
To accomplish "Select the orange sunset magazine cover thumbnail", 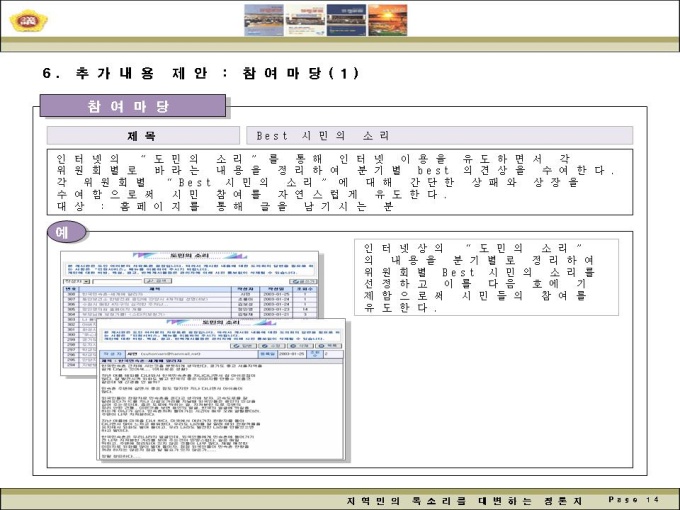I will click(388, 20).
